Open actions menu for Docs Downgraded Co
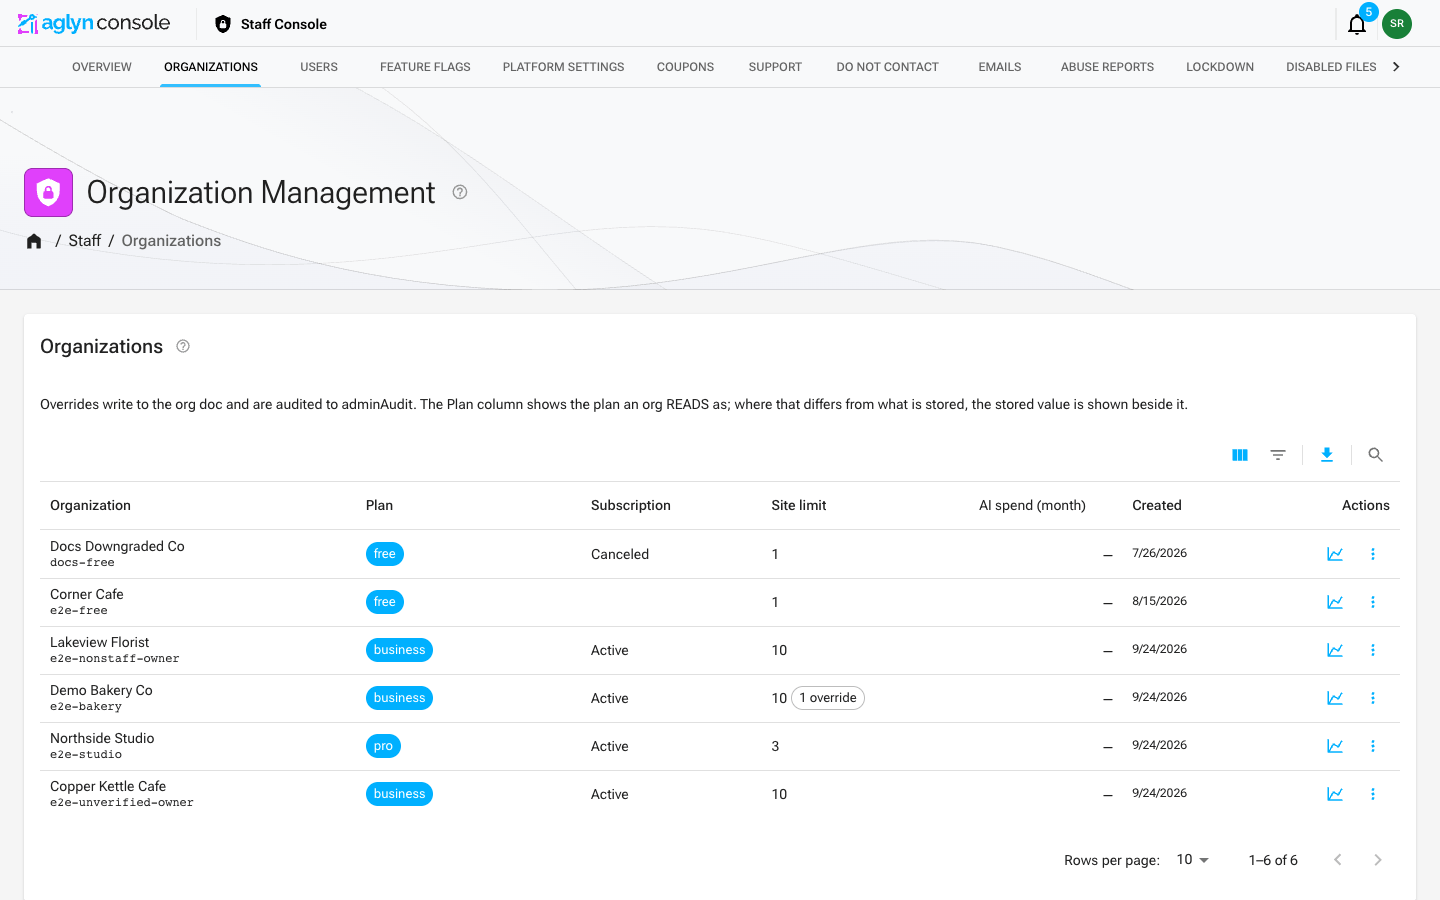Viewport: 1440px width, 900px height. 1373,554
